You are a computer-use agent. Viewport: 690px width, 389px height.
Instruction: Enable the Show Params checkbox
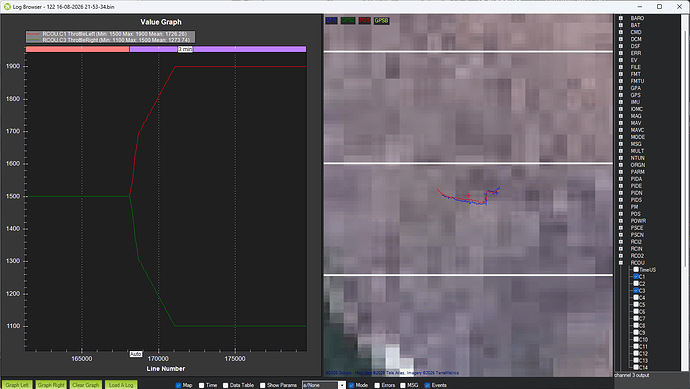tap(263, 385)
